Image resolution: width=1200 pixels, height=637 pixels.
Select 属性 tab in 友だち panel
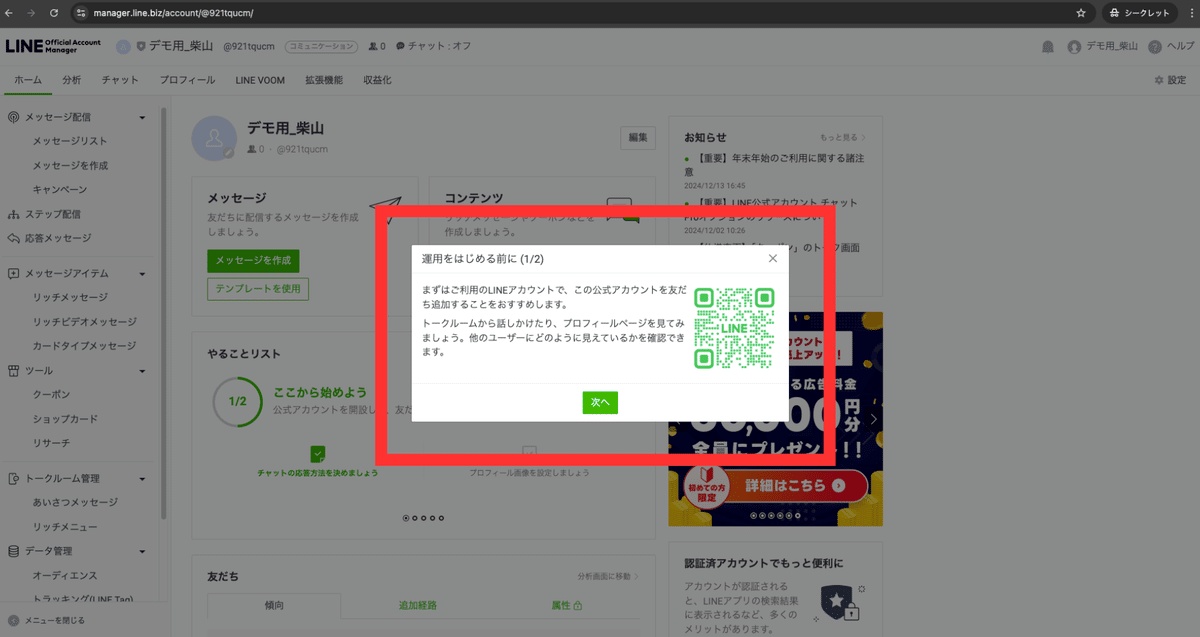[x=567, y=606]
